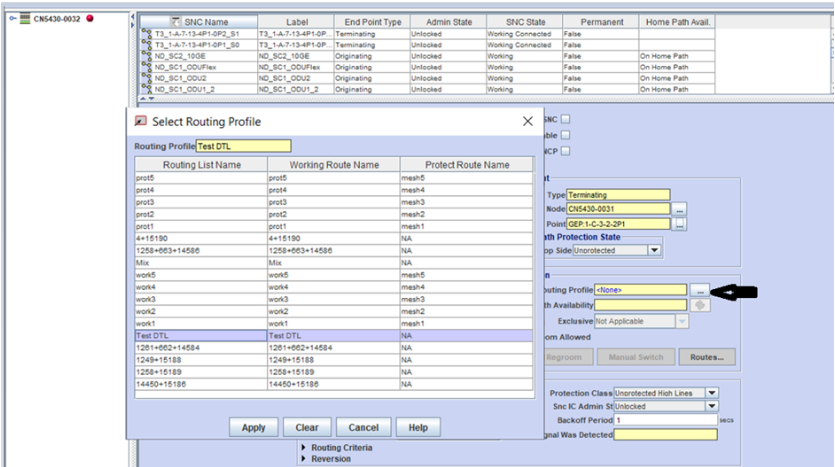Click SNC icon of row T3_1-A-7-13-4P1-0P2_S1
835x467 pixels.
(146, 34)
